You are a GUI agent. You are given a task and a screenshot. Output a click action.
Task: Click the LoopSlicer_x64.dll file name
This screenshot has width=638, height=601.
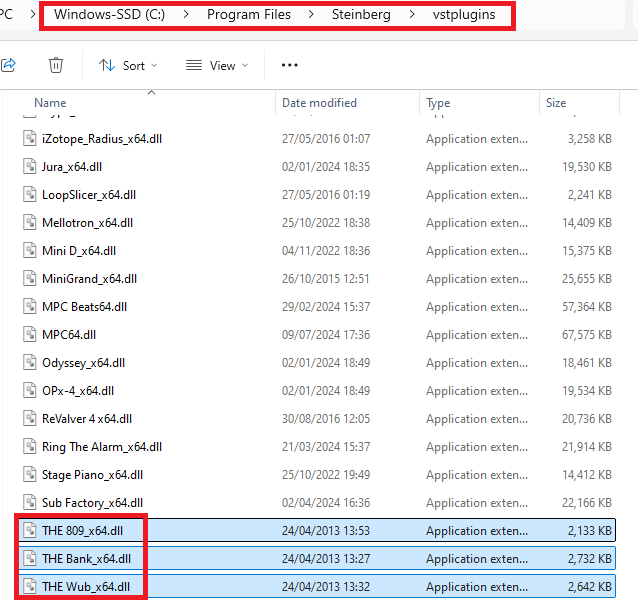(89, 195)
